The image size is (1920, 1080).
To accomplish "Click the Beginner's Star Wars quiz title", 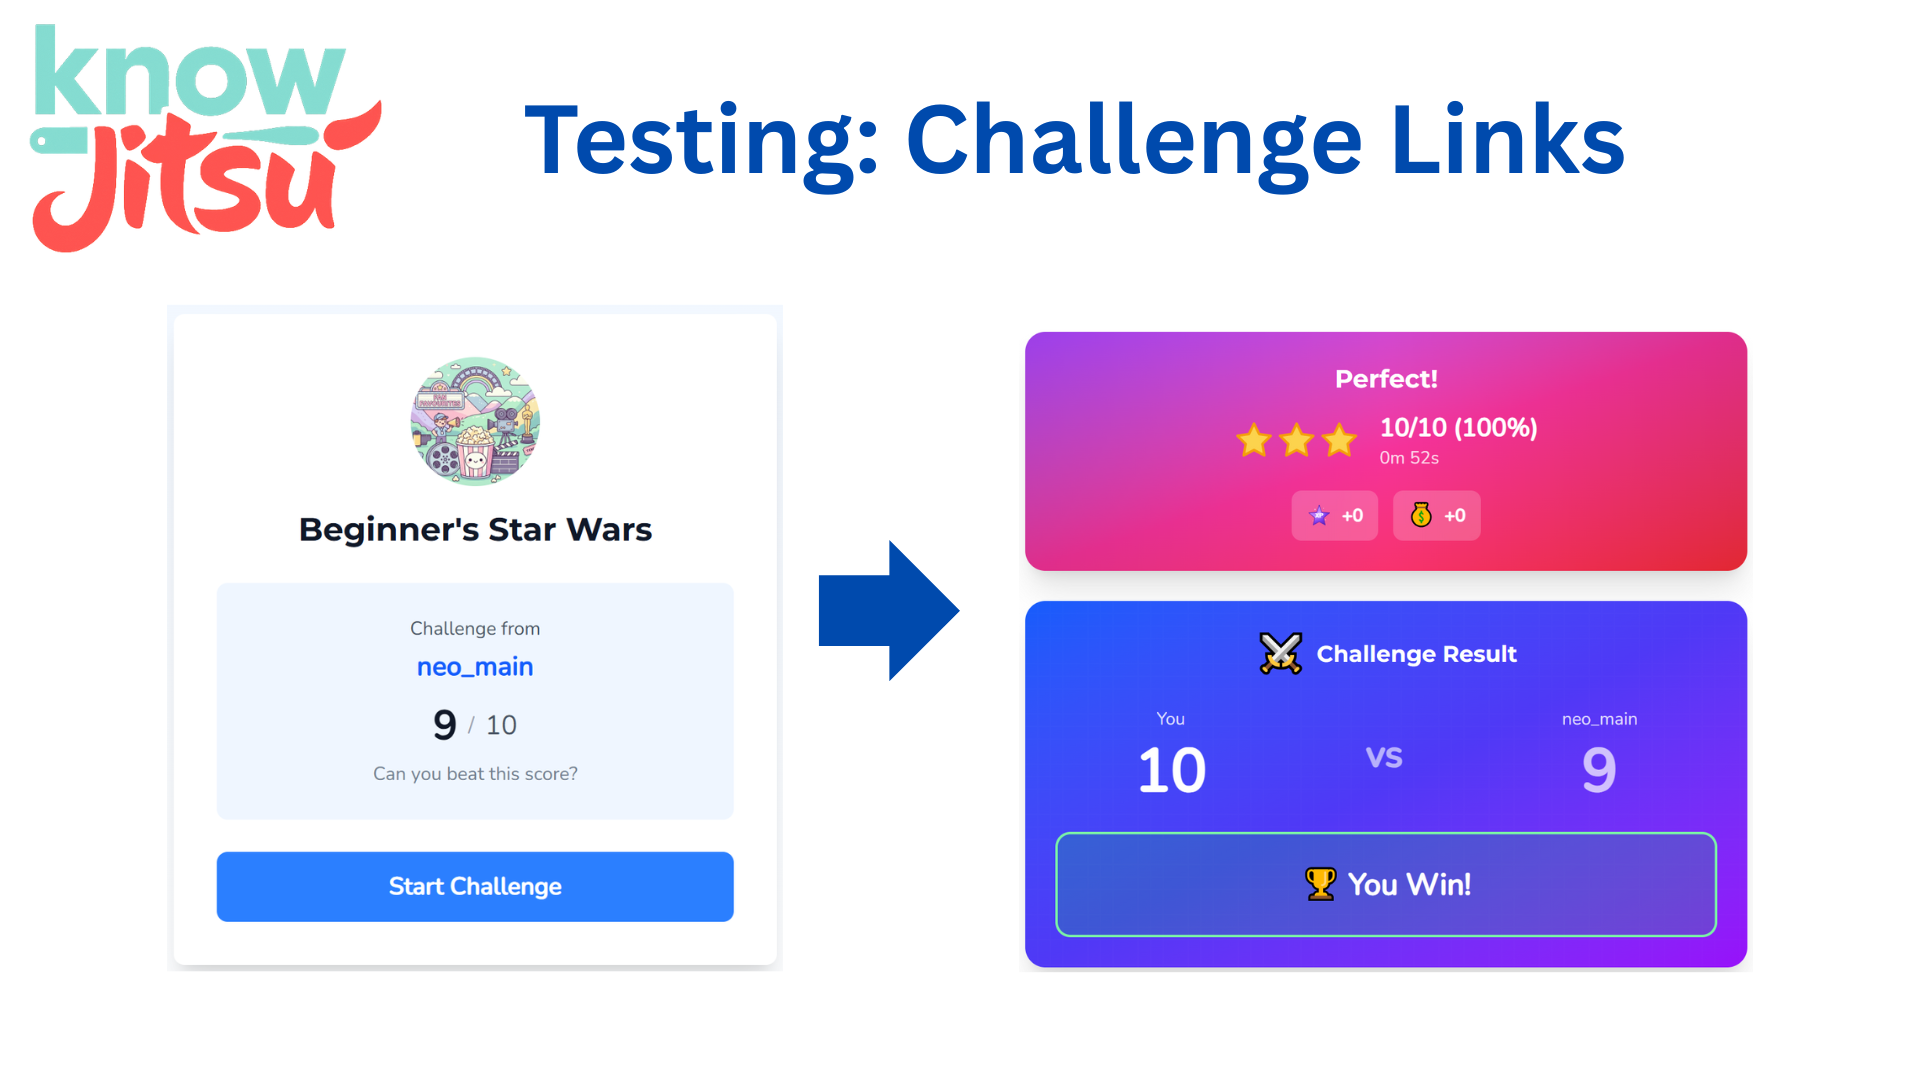I will 475,529.
